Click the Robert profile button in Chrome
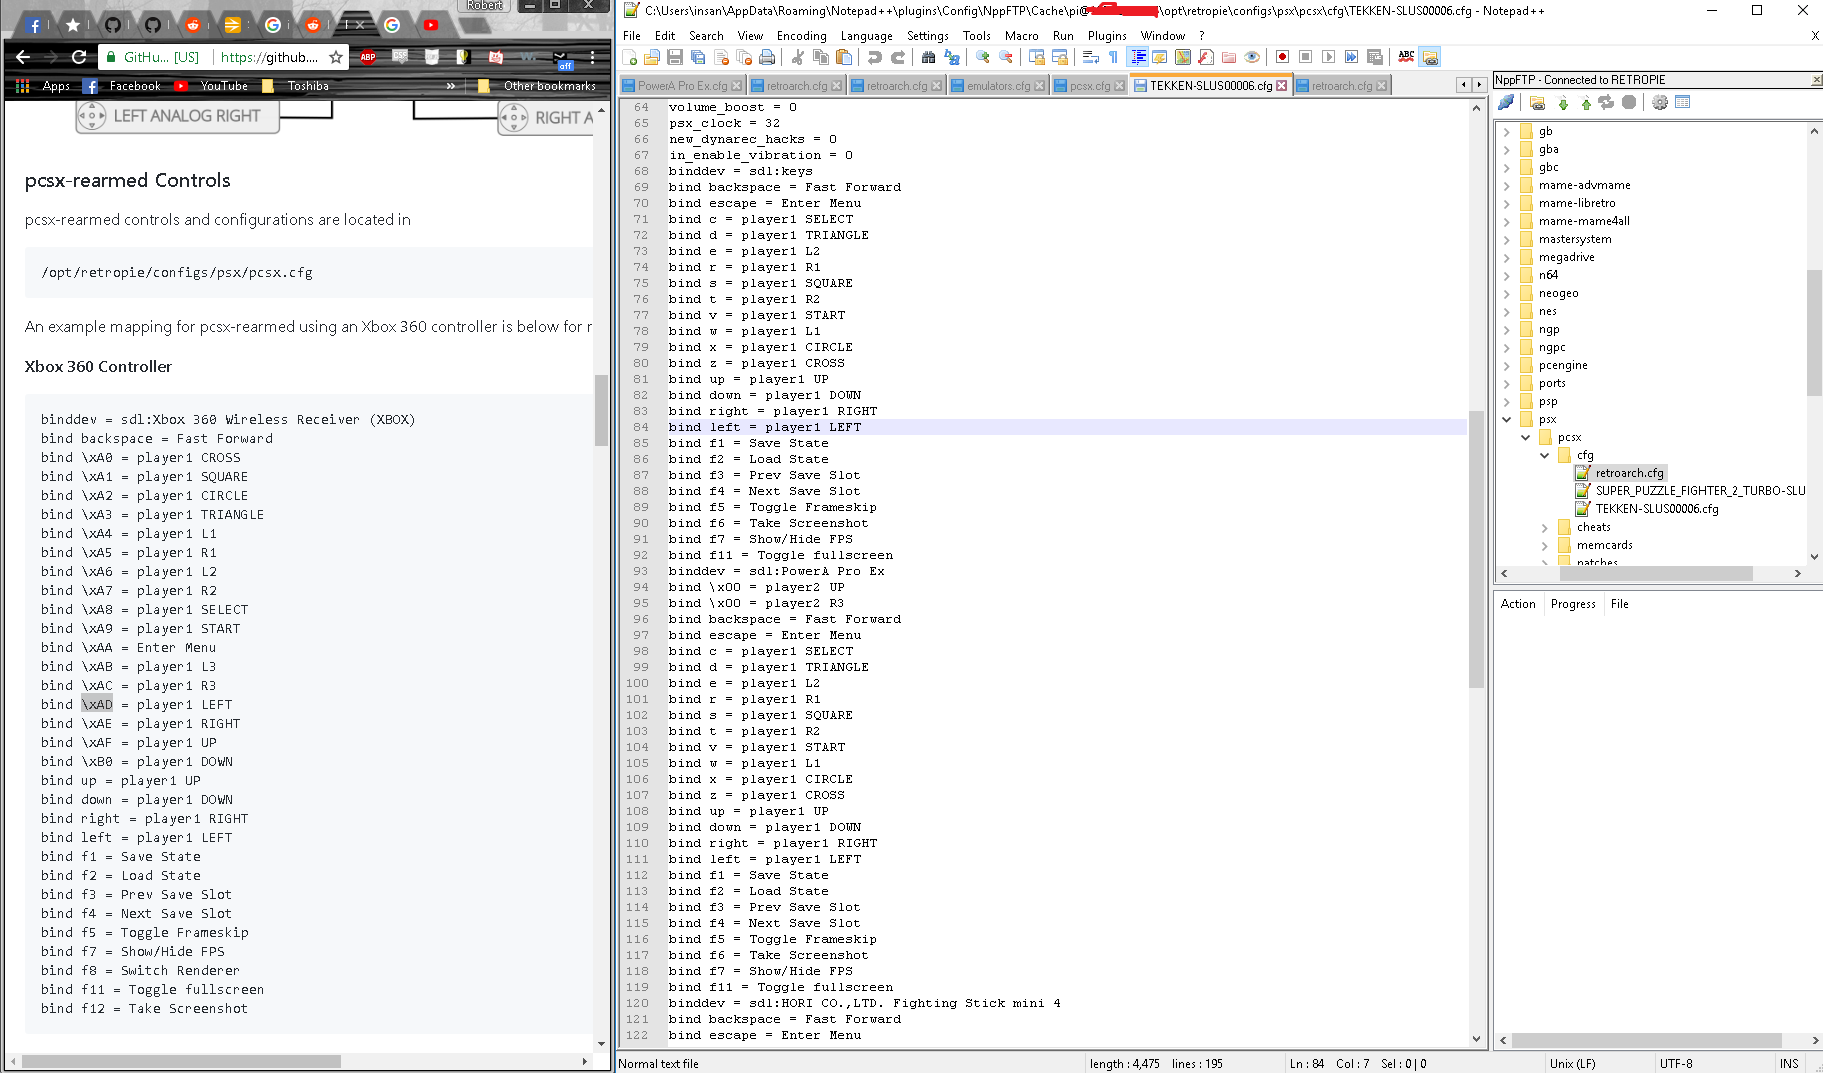Viewport: 1823px width, 1073px height. coord(485,6)
